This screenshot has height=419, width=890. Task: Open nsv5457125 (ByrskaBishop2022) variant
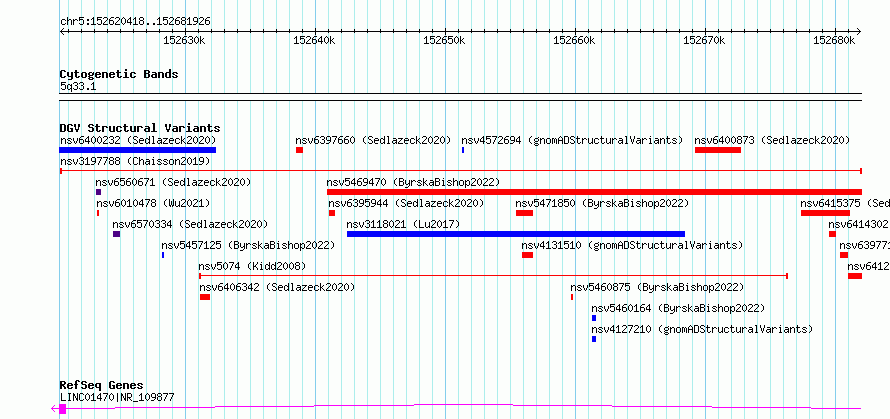pos(248,245)
